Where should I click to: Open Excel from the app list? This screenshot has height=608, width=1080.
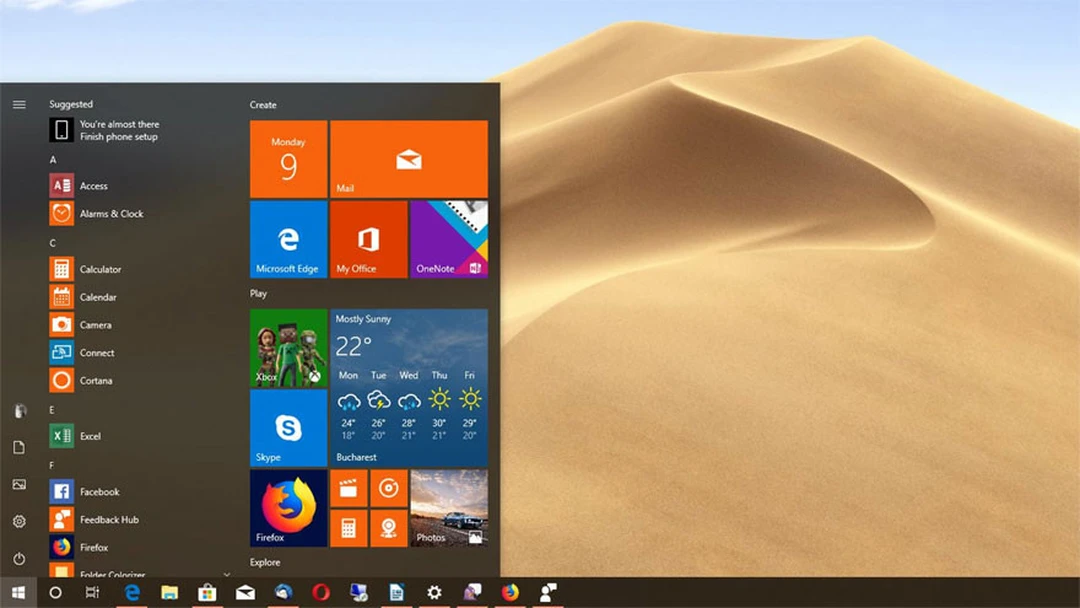coord(92,436)
